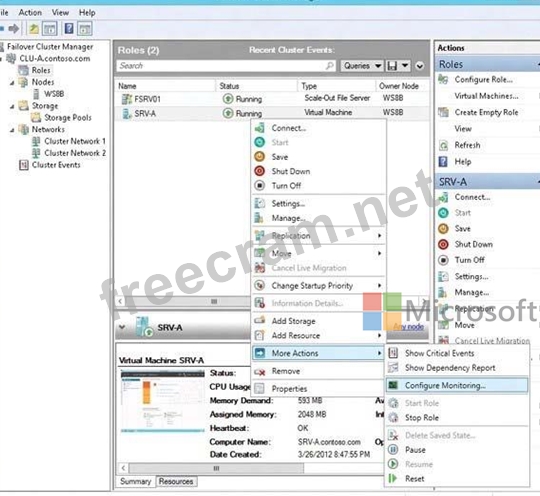Click the round expand chevron beside Queries
Screen dimensions: 540x496
(x=419, y=65)
